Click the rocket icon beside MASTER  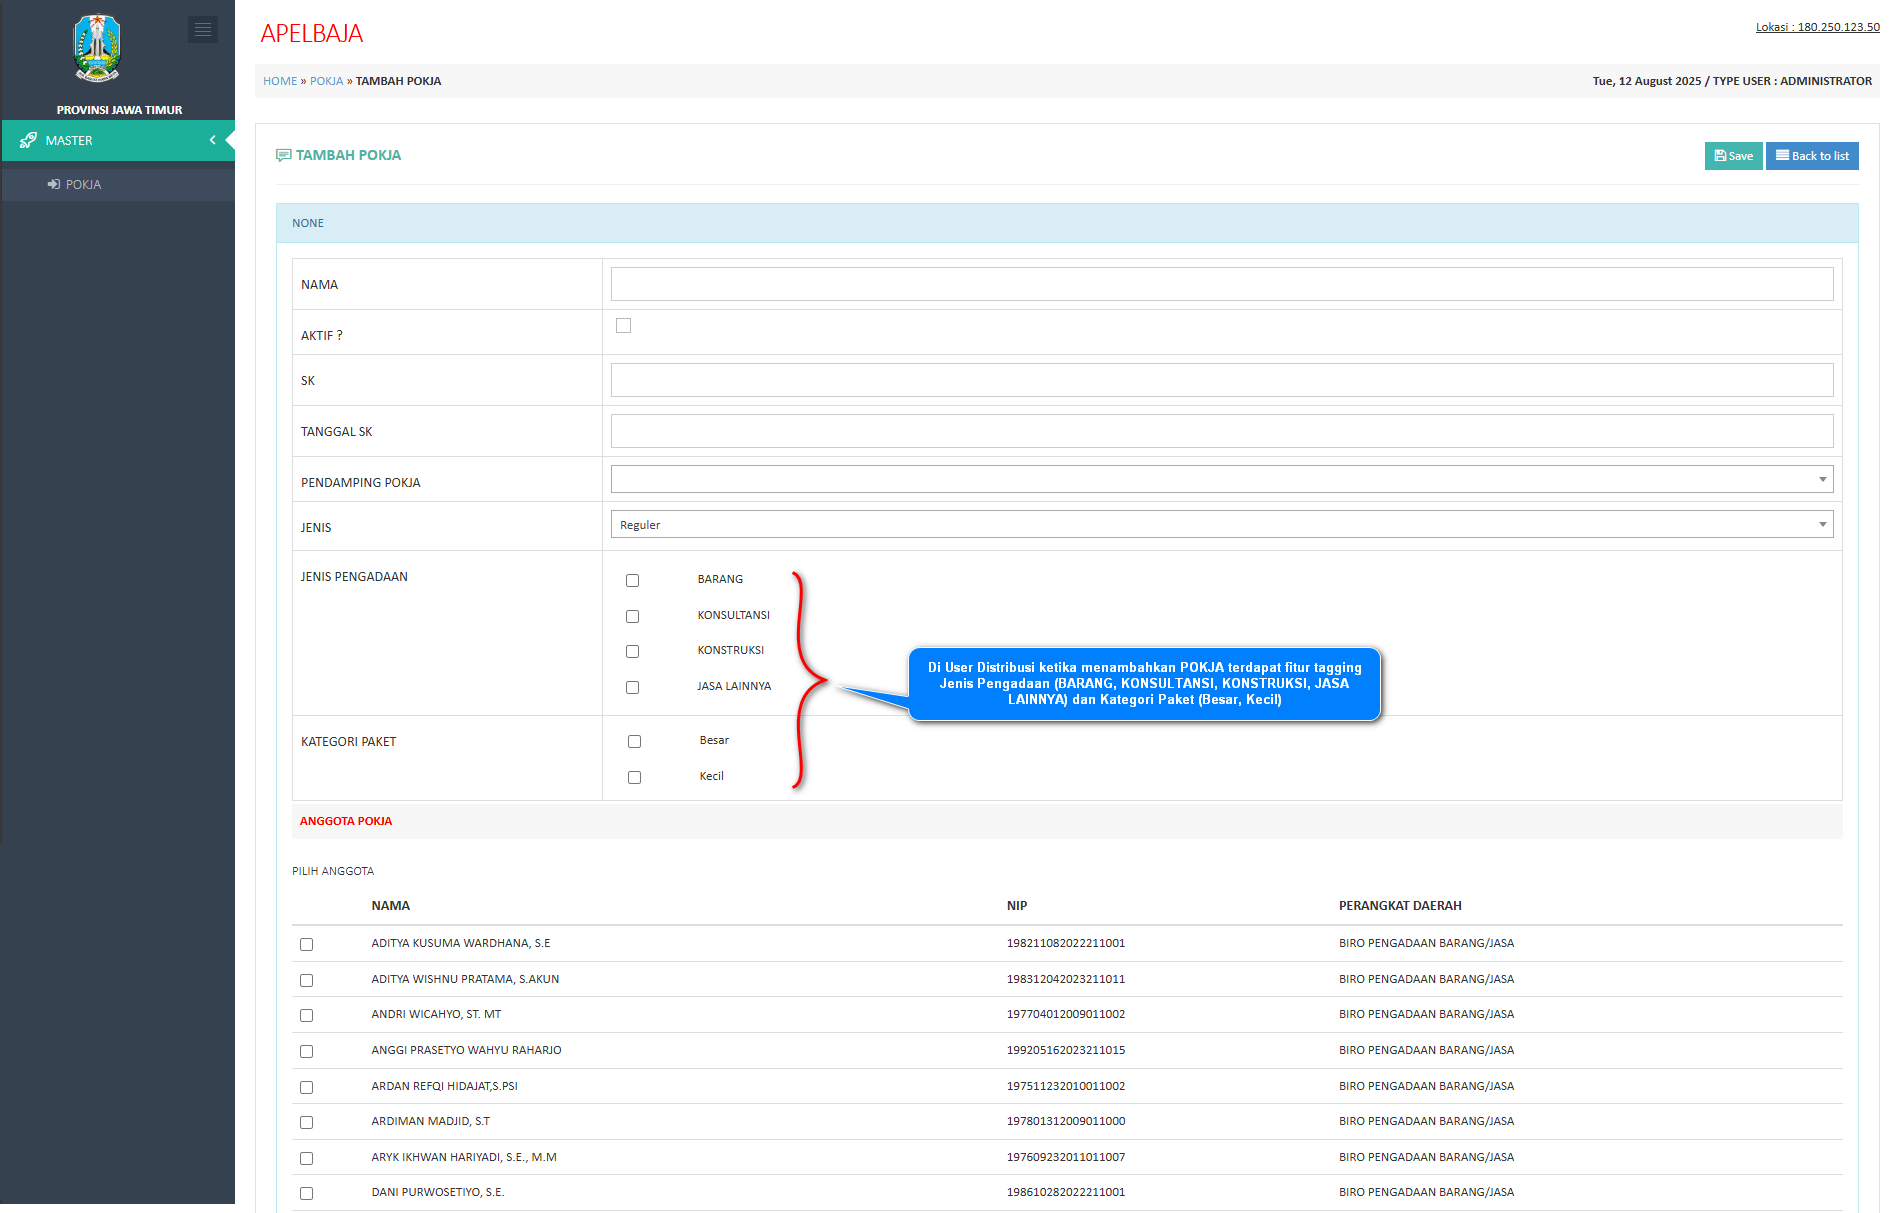tap(28, 140)
